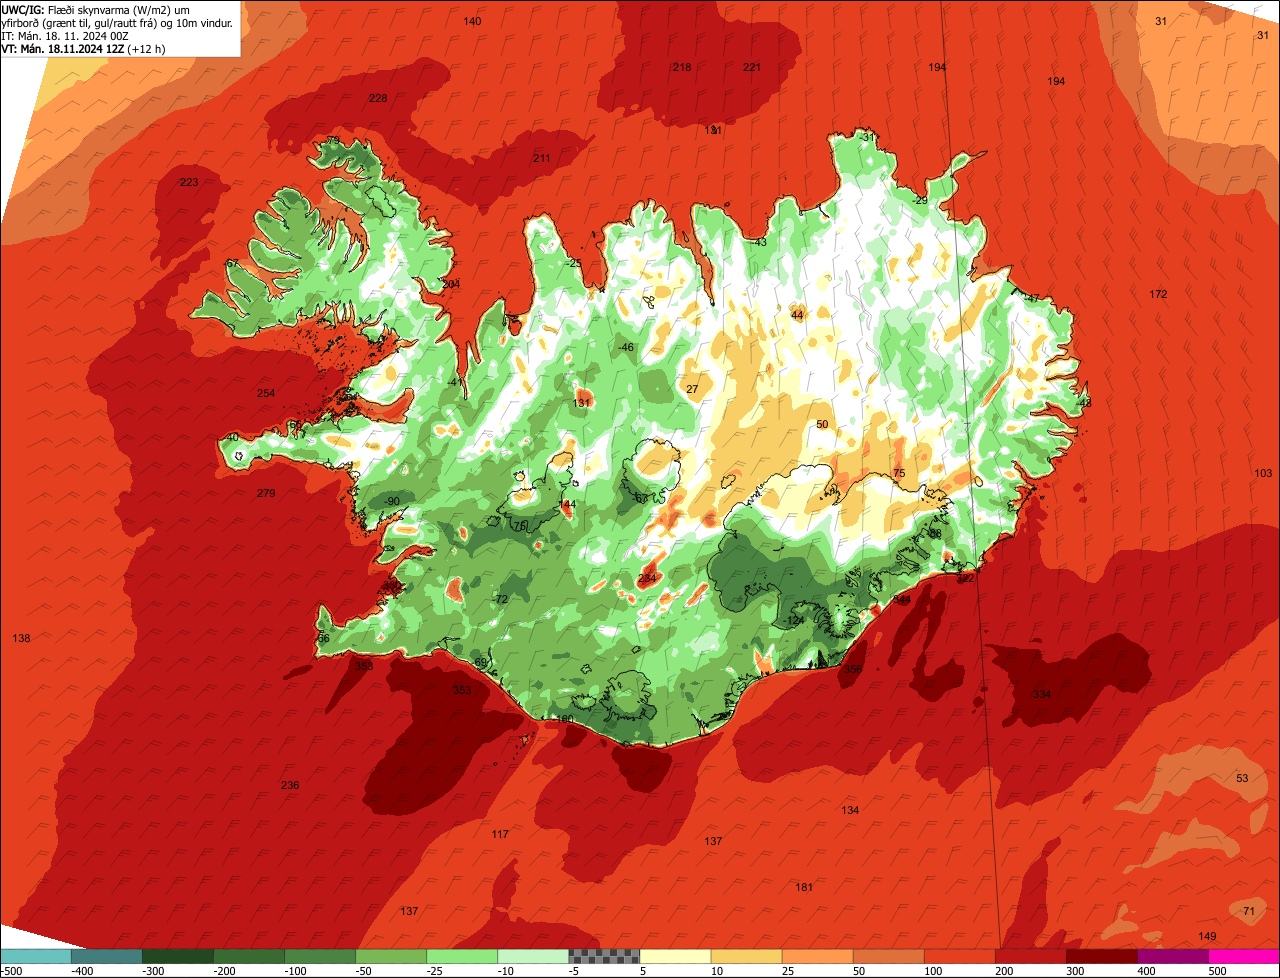Click the land flux value -41

click(x=455, y=382)
